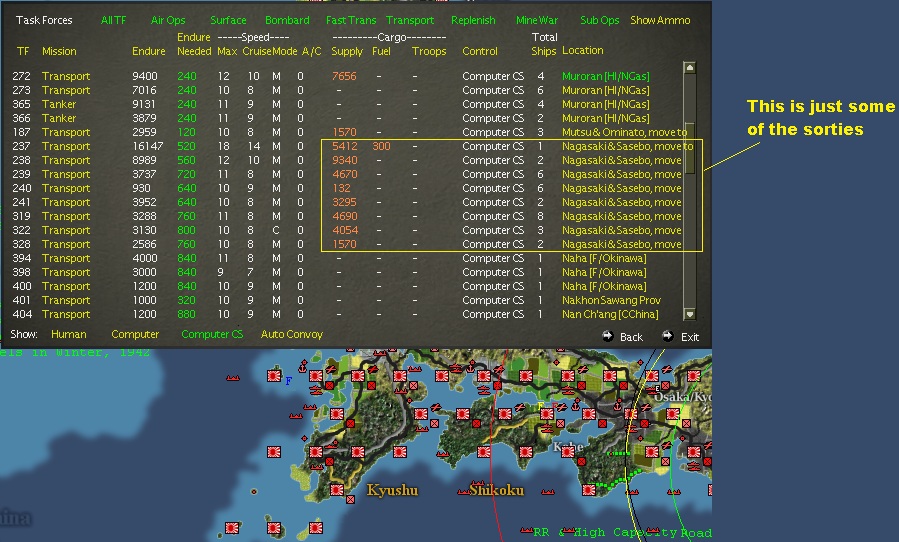Filter task forces by Air Ops
The height and width of the screenshot is (542, 899).
pyautogui.click(x=168, y=20)
